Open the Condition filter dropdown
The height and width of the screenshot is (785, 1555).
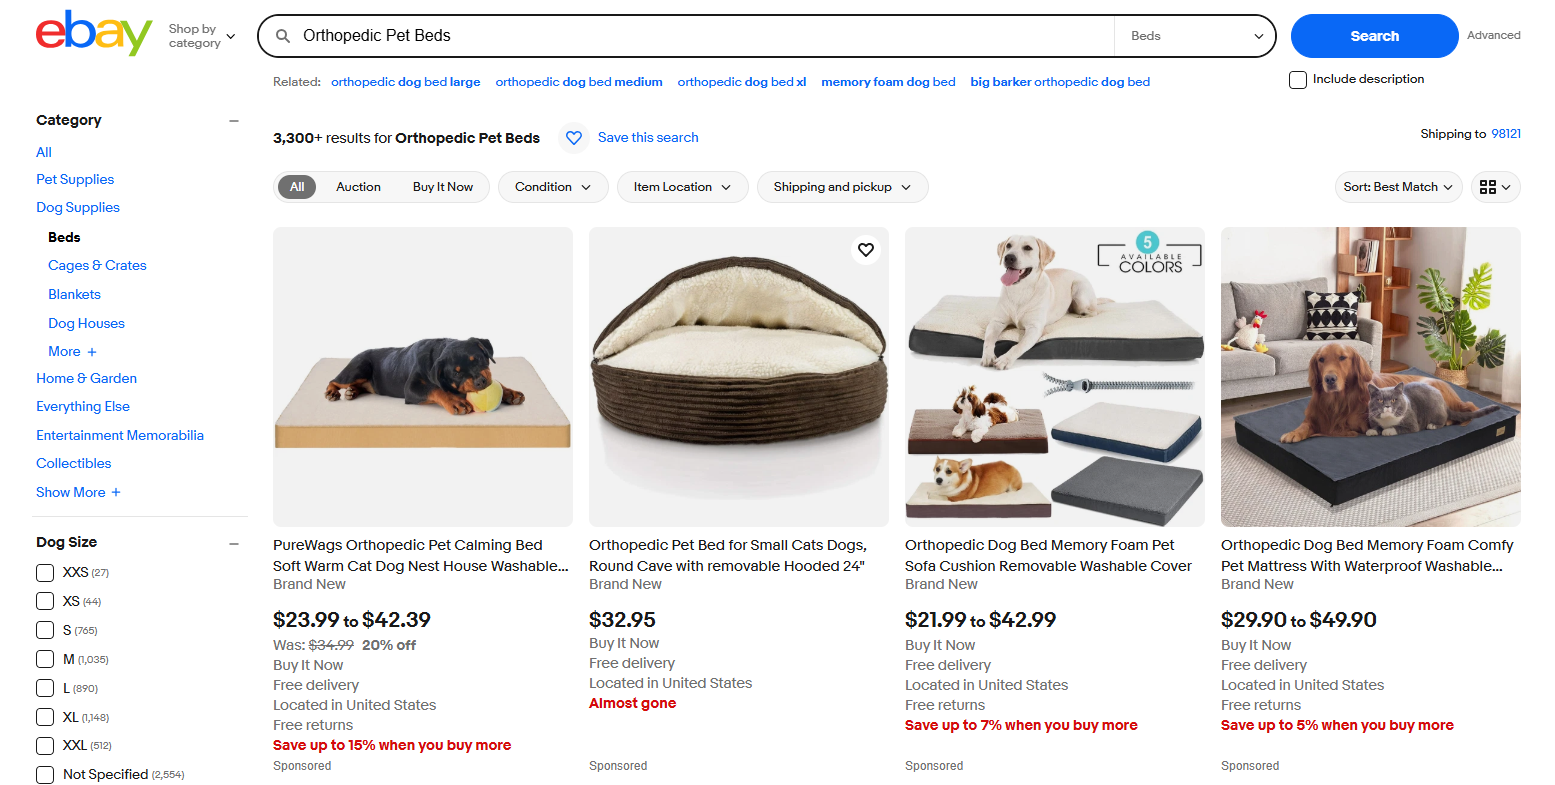[552, 187]
